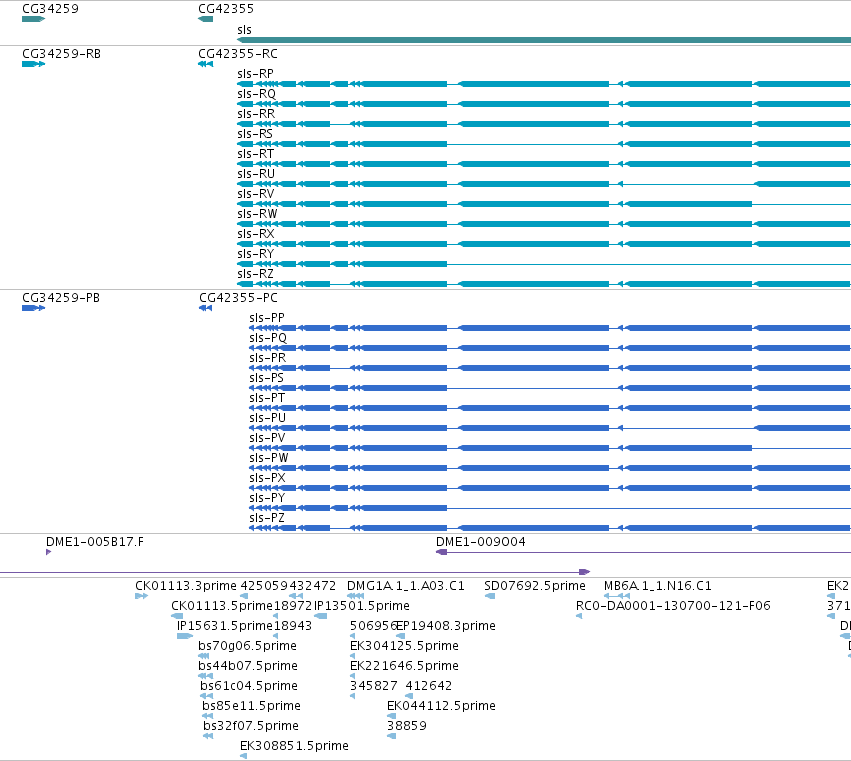Viewport: 851px width, 761px height.
Task: Select the CG34259 gene label
Action: [x=50, y=9]
